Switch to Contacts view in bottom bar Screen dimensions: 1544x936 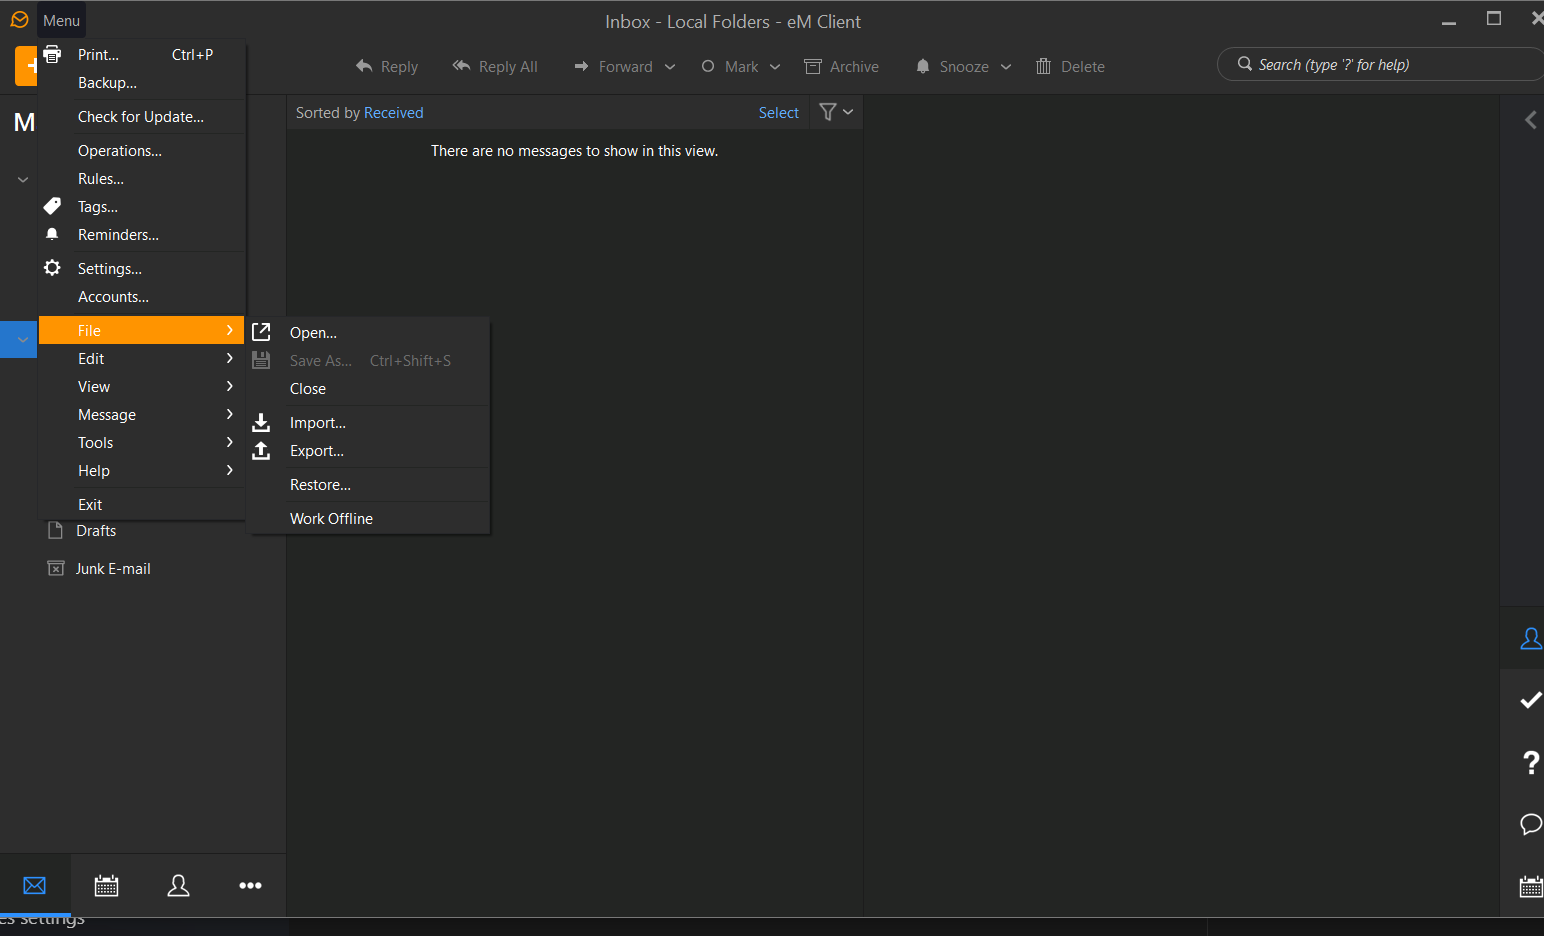tap(179, 886)
